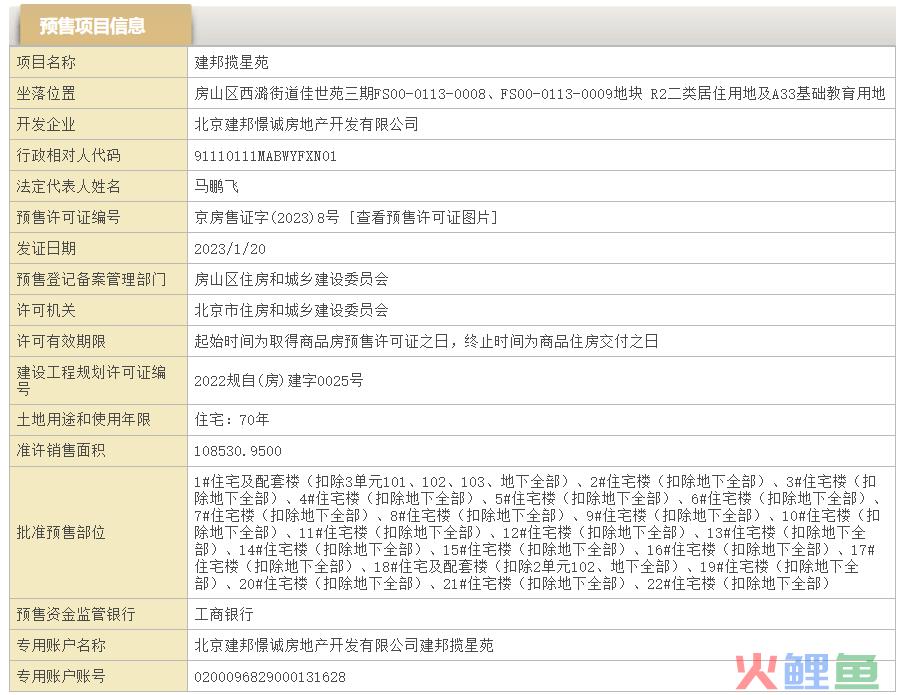Viewport: 903px width, 695px height.
Task: Select the 专用账户名称 label
Action: click(61, 646)
